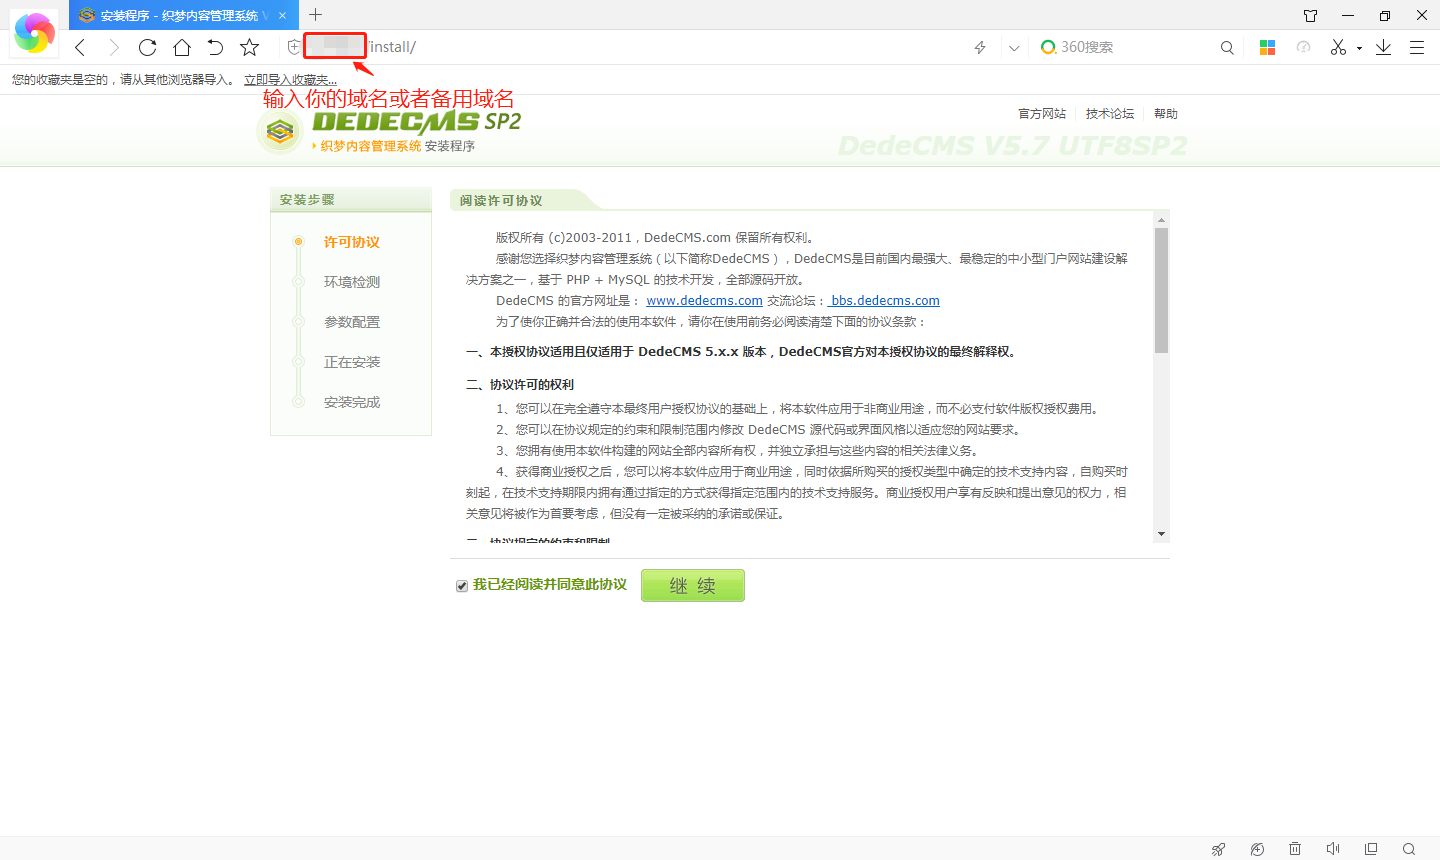
Task: Close the 安装程序 tab
Action: click(x=283, y=15)
